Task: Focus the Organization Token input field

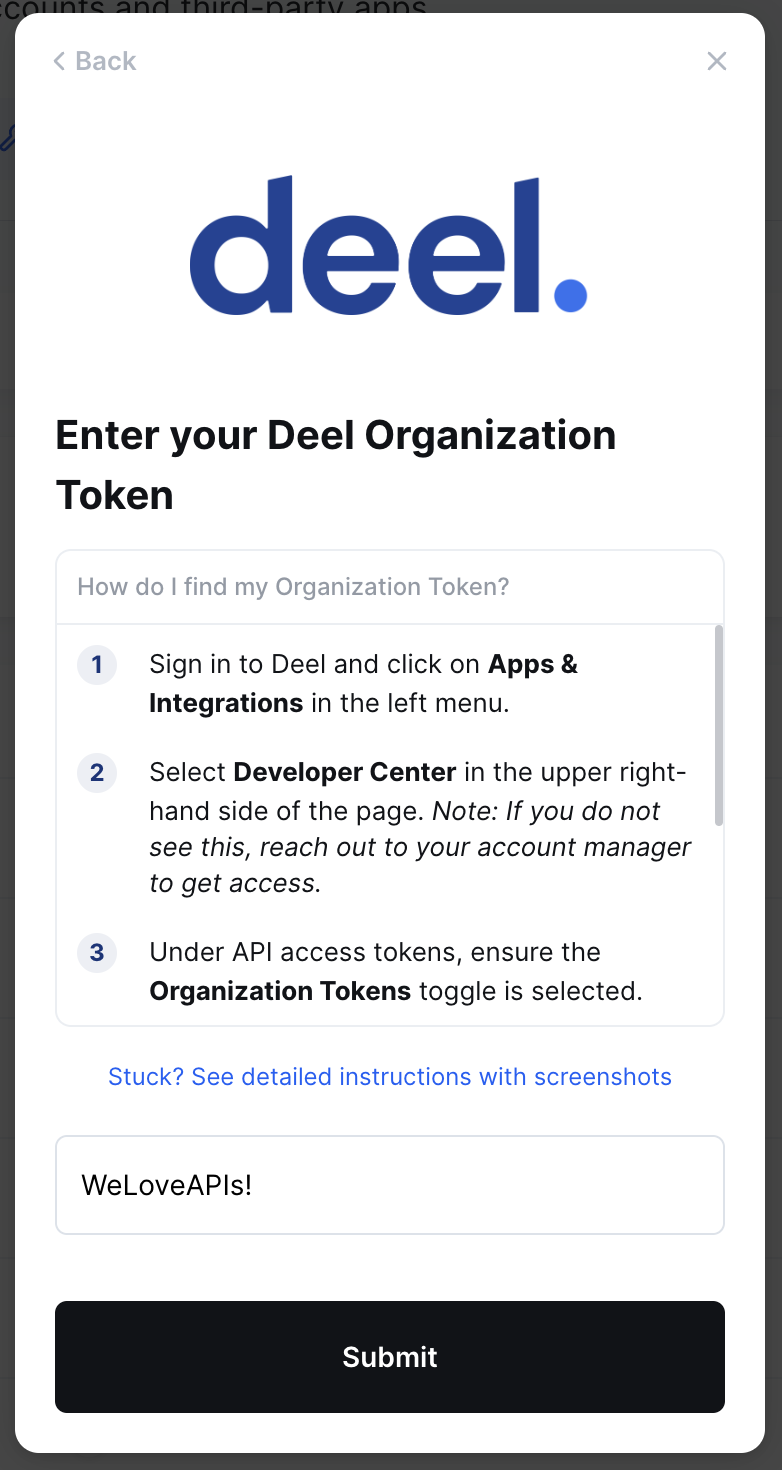Action: 390,1185
